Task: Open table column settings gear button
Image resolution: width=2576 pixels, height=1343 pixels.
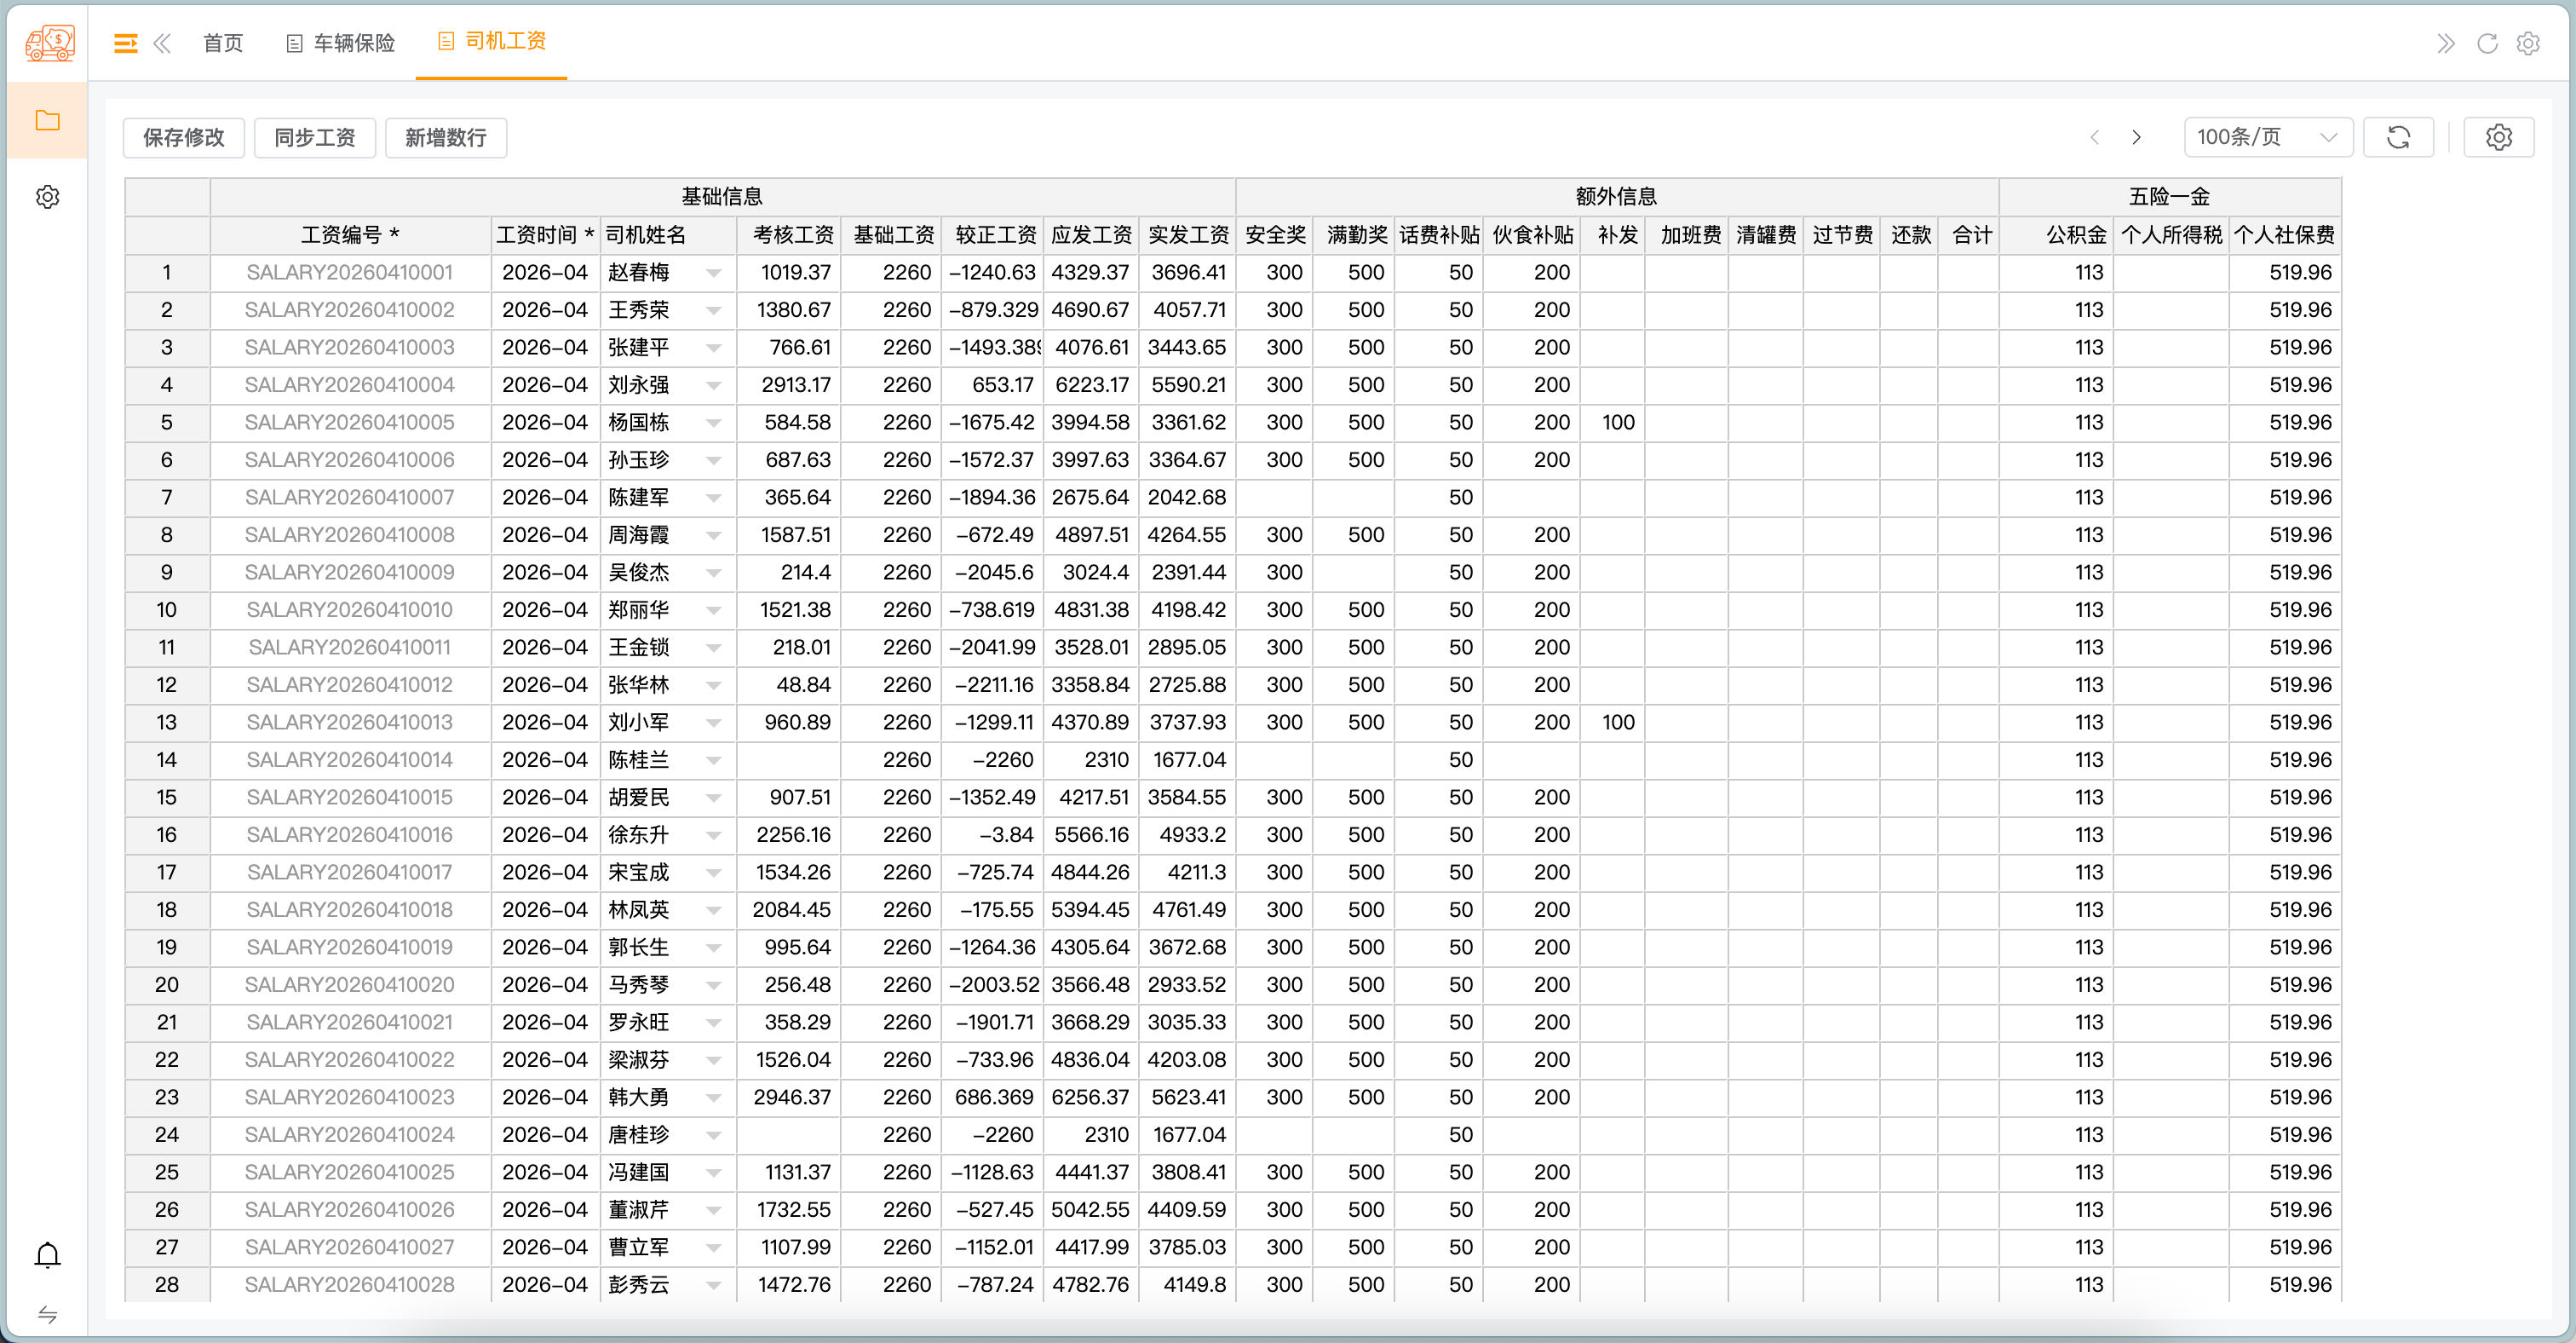Action: [x=2498, y=137]
